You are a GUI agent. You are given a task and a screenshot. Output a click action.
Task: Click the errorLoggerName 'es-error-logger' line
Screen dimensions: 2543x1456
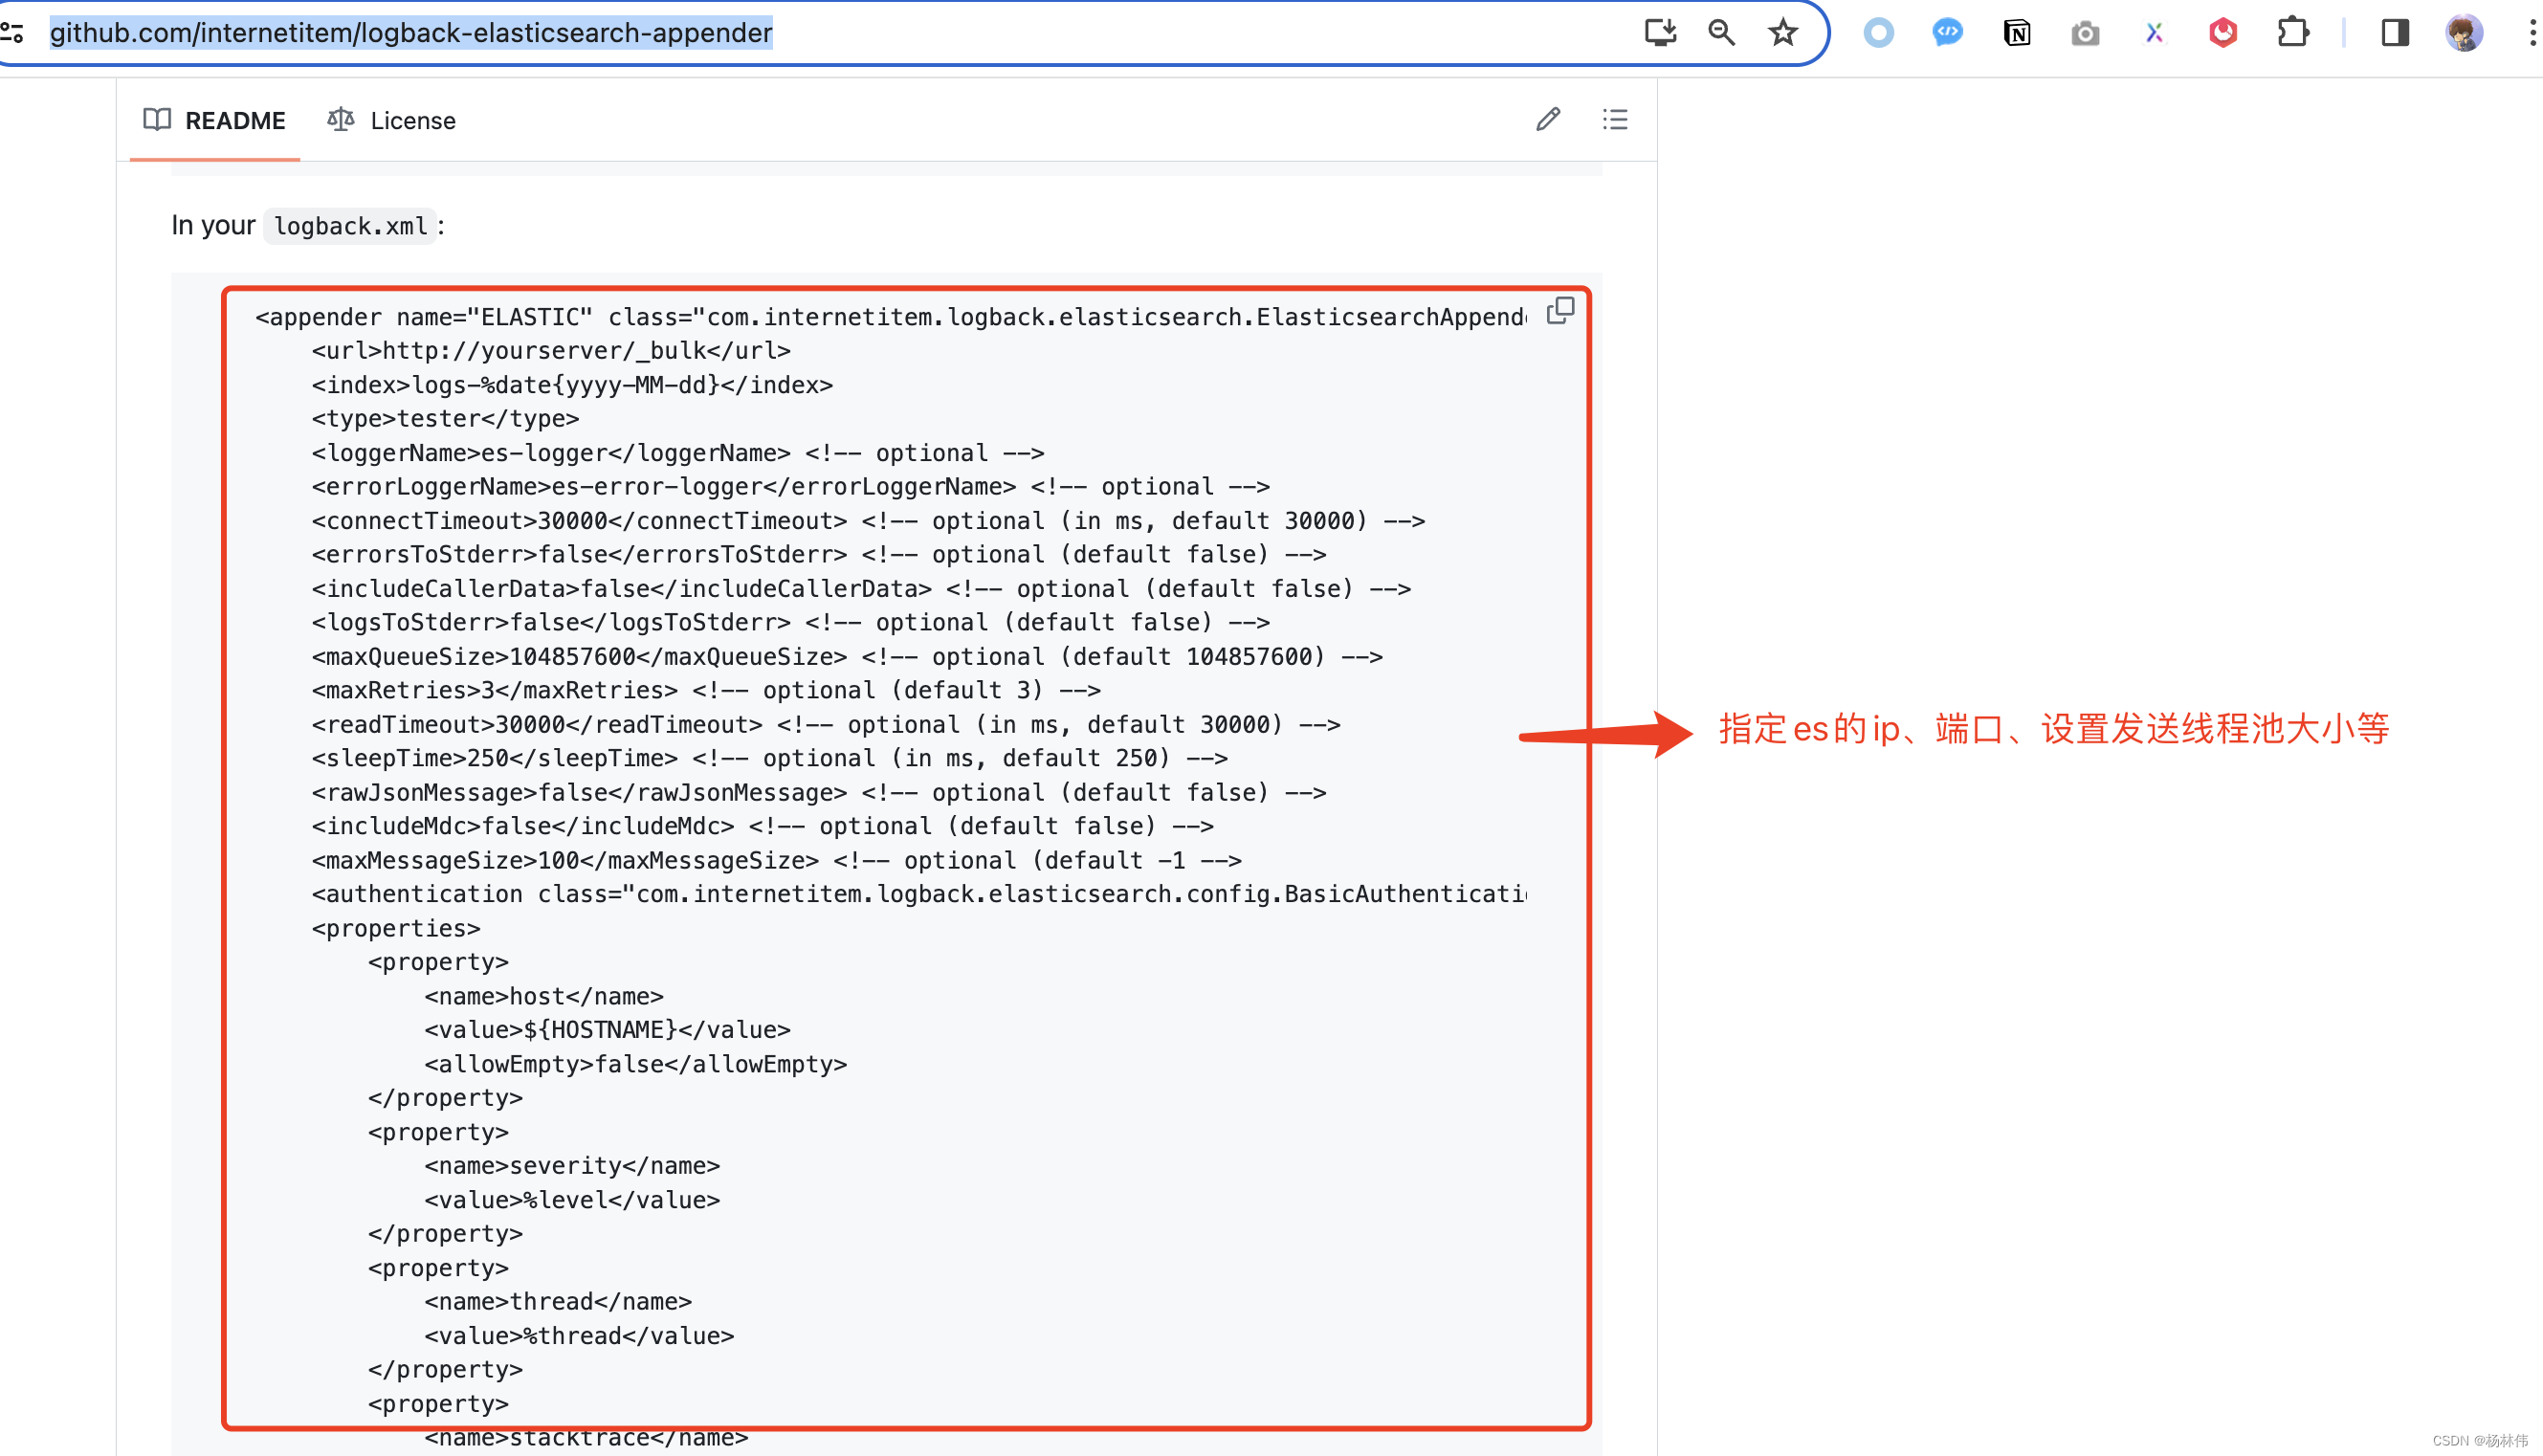coord(791,487)
